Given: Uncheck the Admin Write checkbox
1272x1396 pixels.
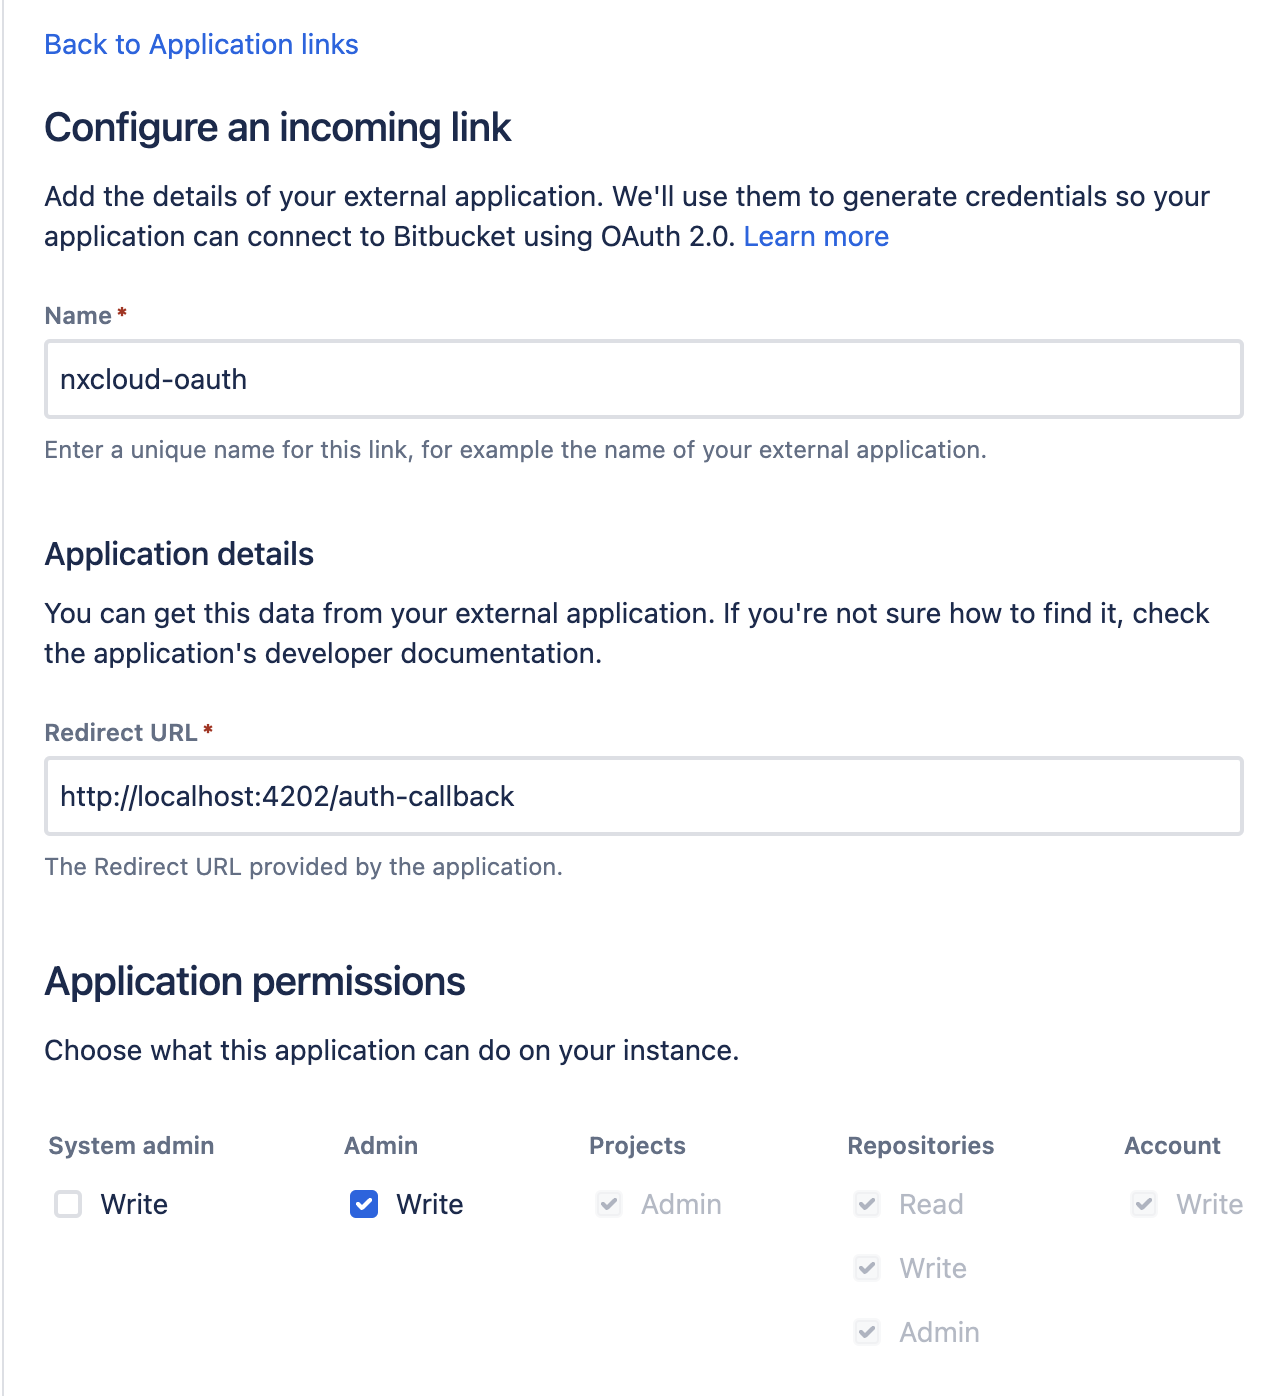Looking at the screenshot, I should tap(364, 1204).
